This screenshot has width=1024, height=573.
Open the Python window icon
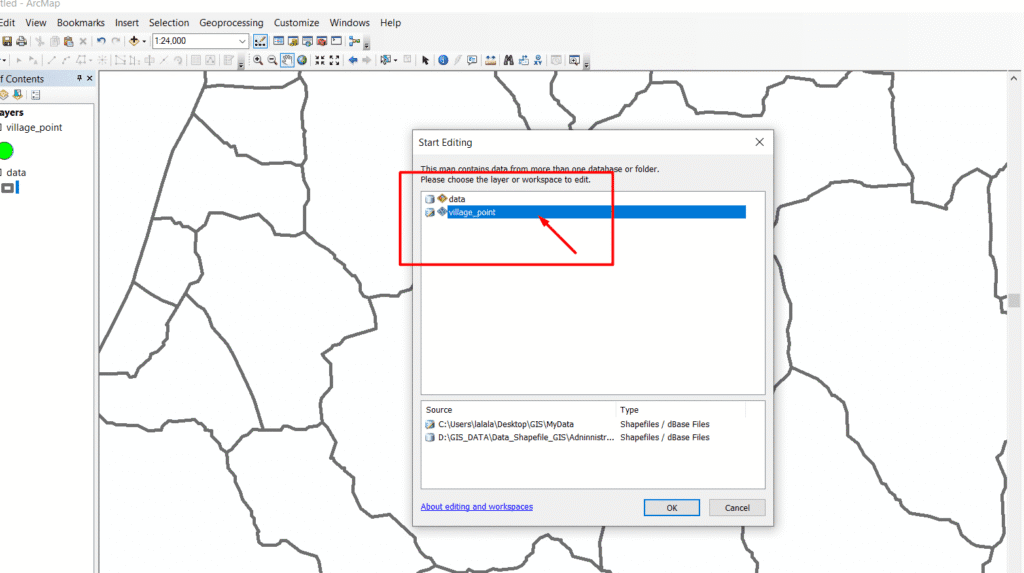point(336,41)
